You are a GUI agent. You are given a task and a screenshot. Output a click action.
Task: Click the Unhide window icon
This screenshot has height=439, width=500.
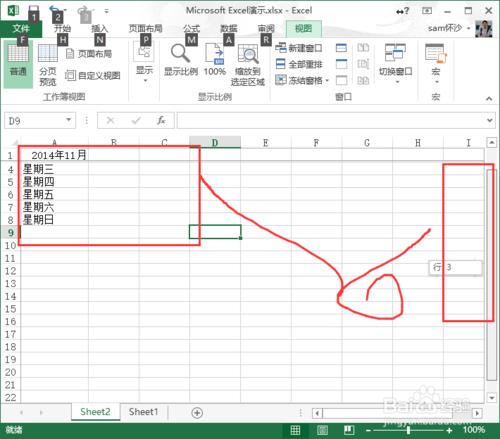point(341,80)
